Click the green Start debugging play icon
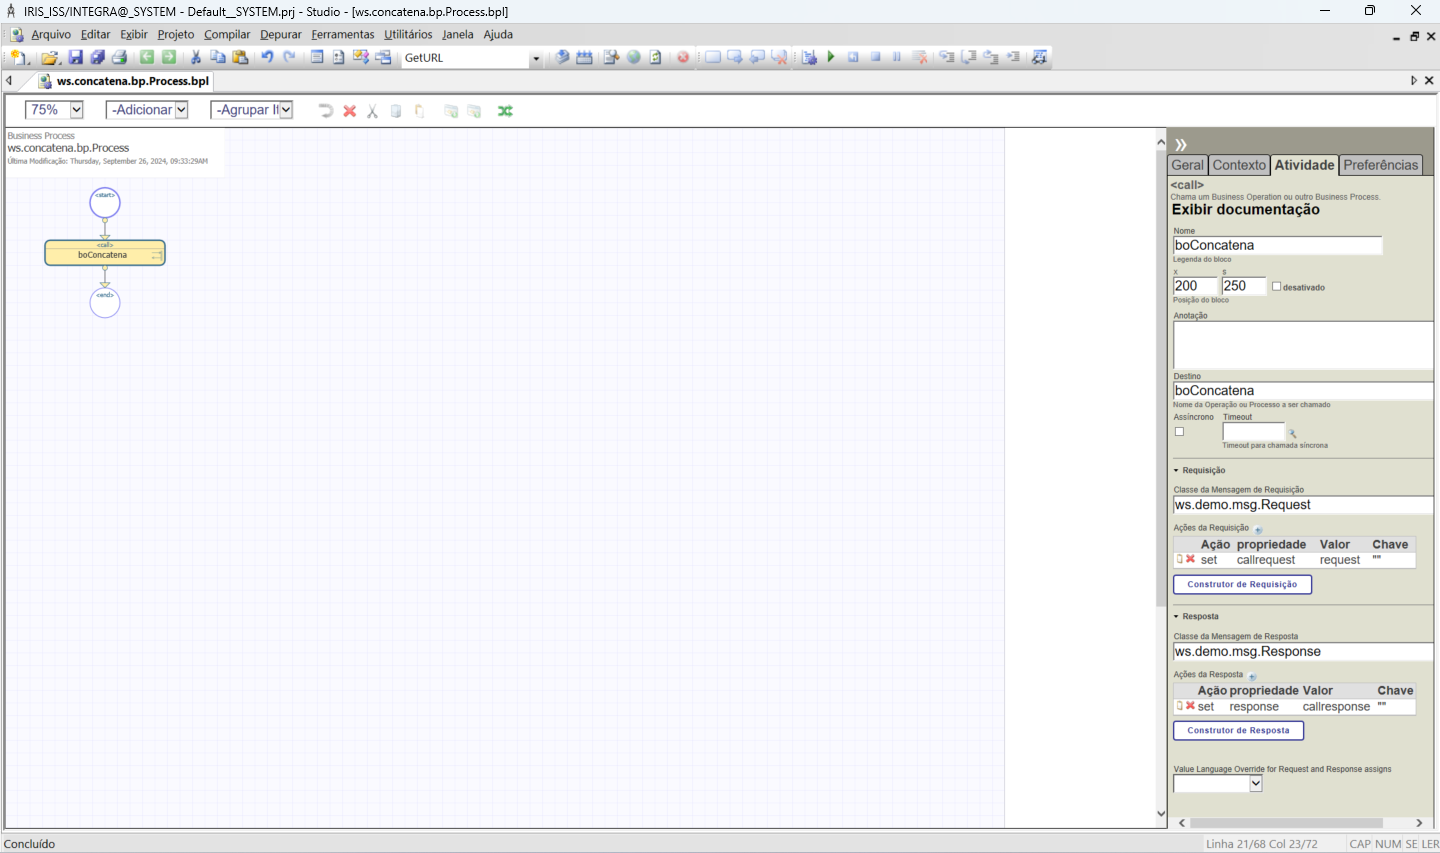The image size is (1440, 853). (830, 58)
